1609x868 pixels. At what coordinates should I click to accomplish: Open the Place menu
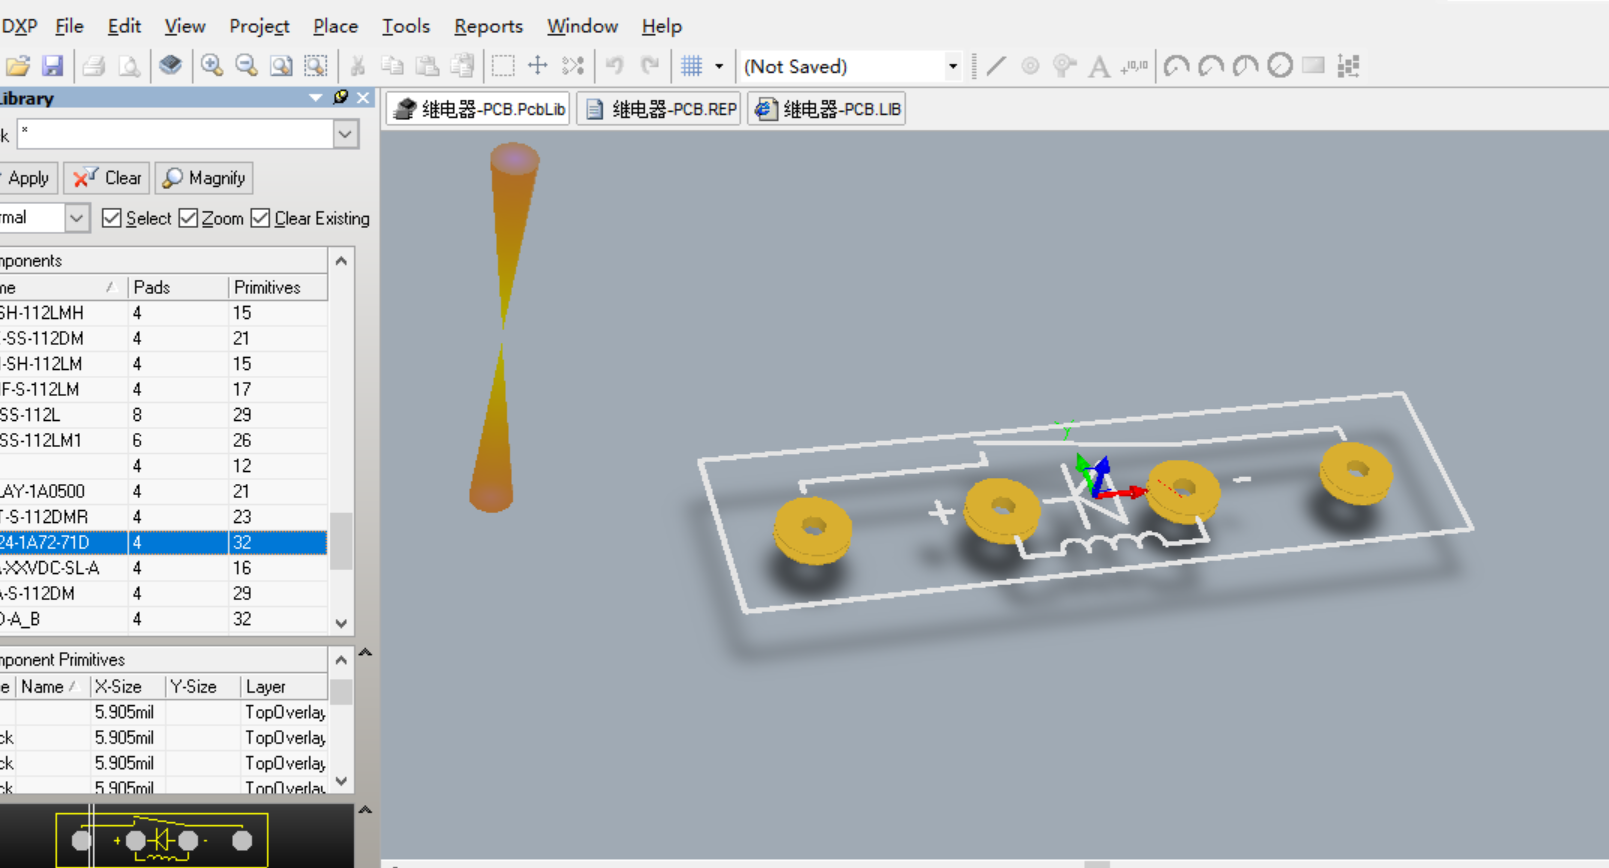(335, 26)
